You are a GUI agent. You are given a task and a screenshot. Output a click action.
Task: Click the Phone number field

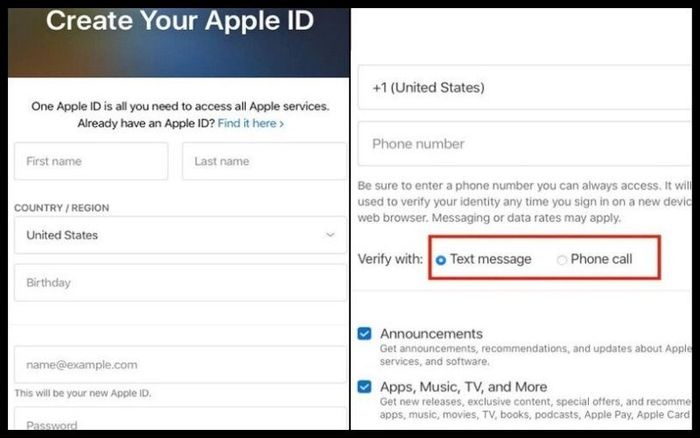click(x=525, y=144)
